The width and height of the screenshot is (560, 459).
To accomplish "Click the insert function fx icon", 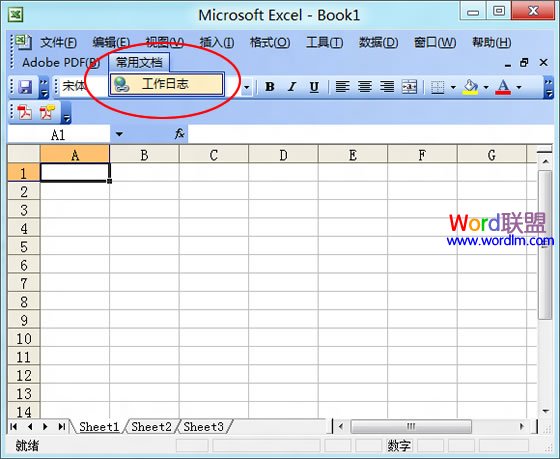I will (x=179, y=134).
